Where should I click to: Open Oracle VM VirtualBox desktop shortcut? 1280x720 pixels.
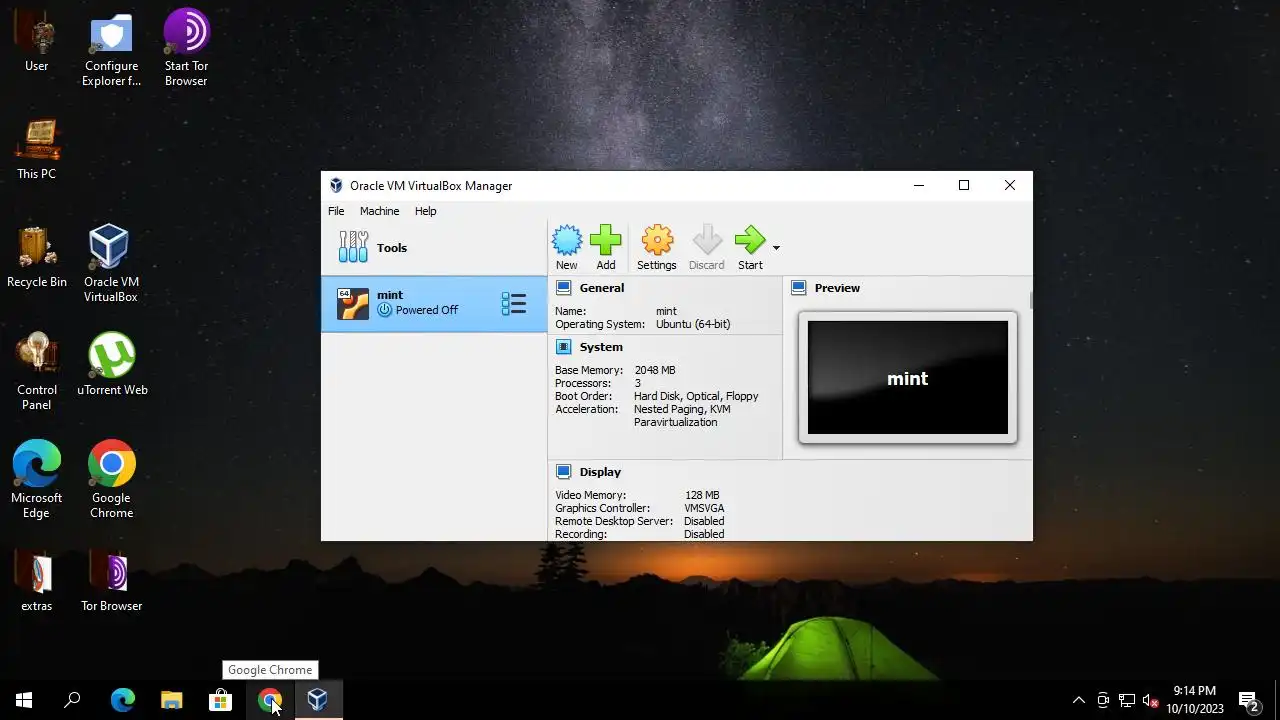tap(111, 264)
